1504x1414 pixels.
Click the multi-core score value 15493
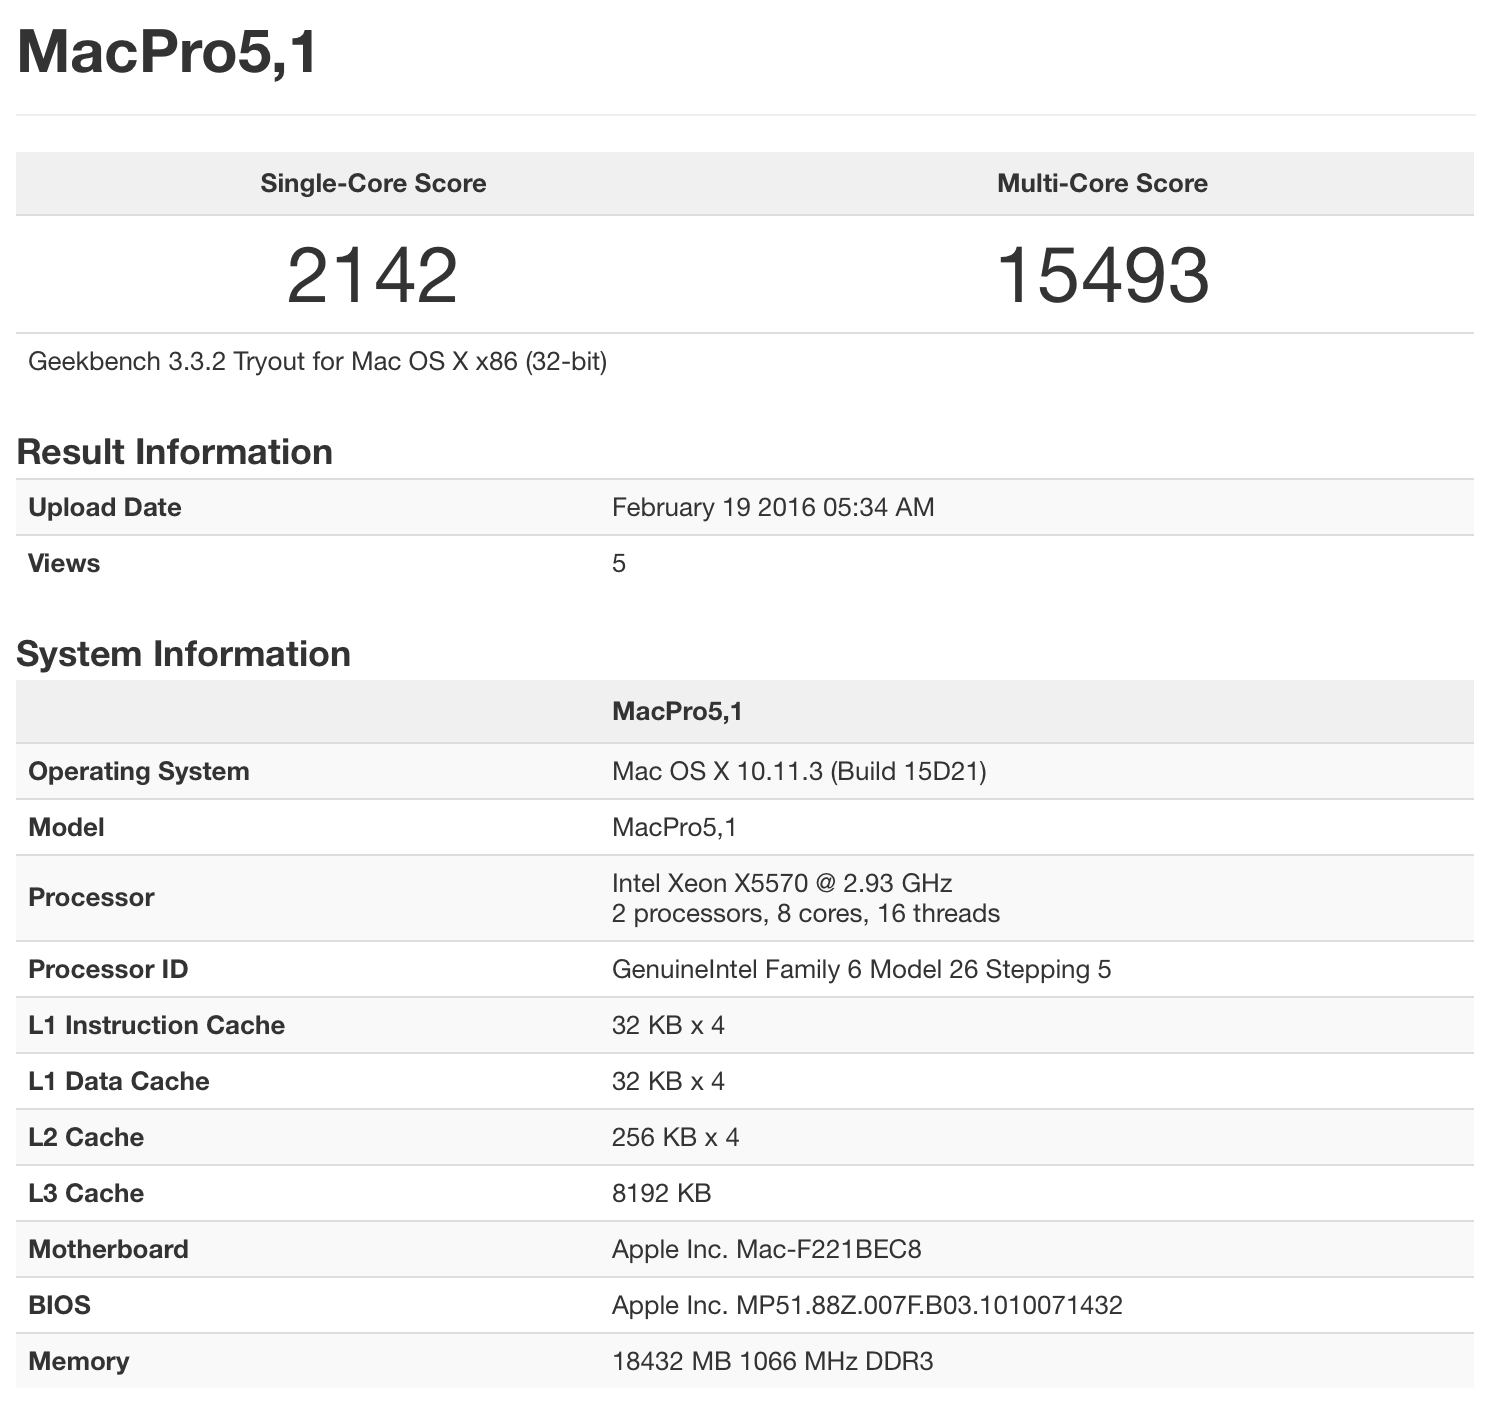[1103, 275]
